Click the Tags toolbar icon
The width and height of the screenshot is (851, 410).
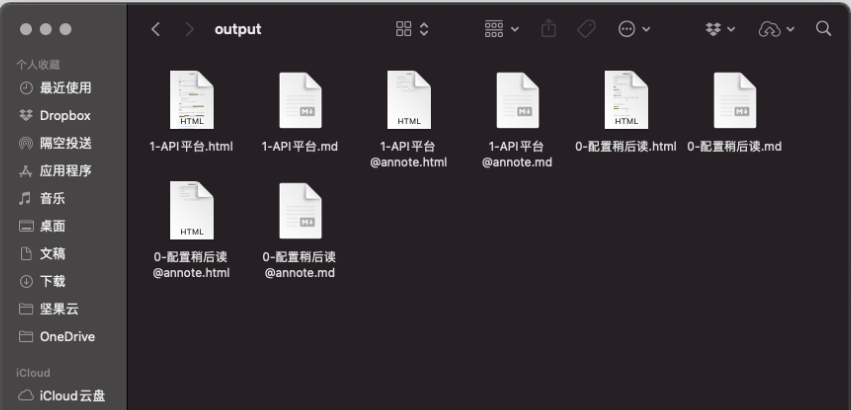click(x=587, y=29)
